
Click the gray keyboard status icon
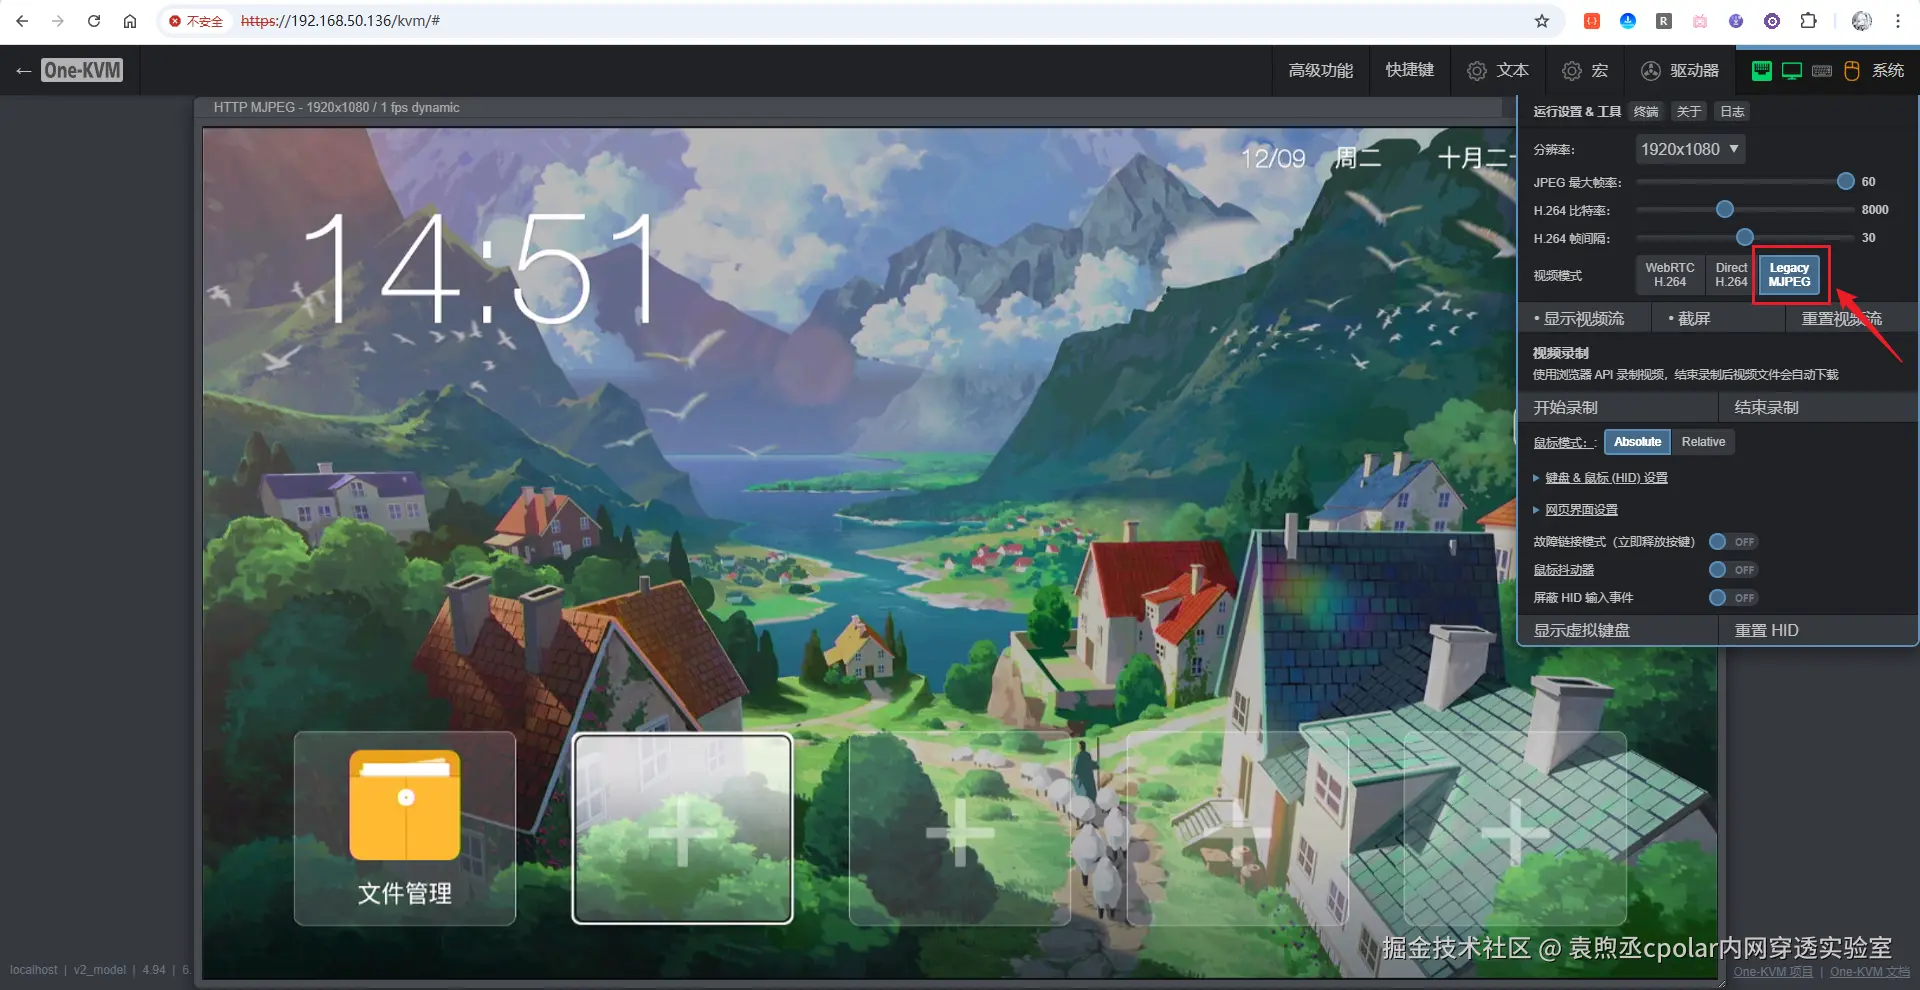pyautogui.click(x=1822, y=71)
